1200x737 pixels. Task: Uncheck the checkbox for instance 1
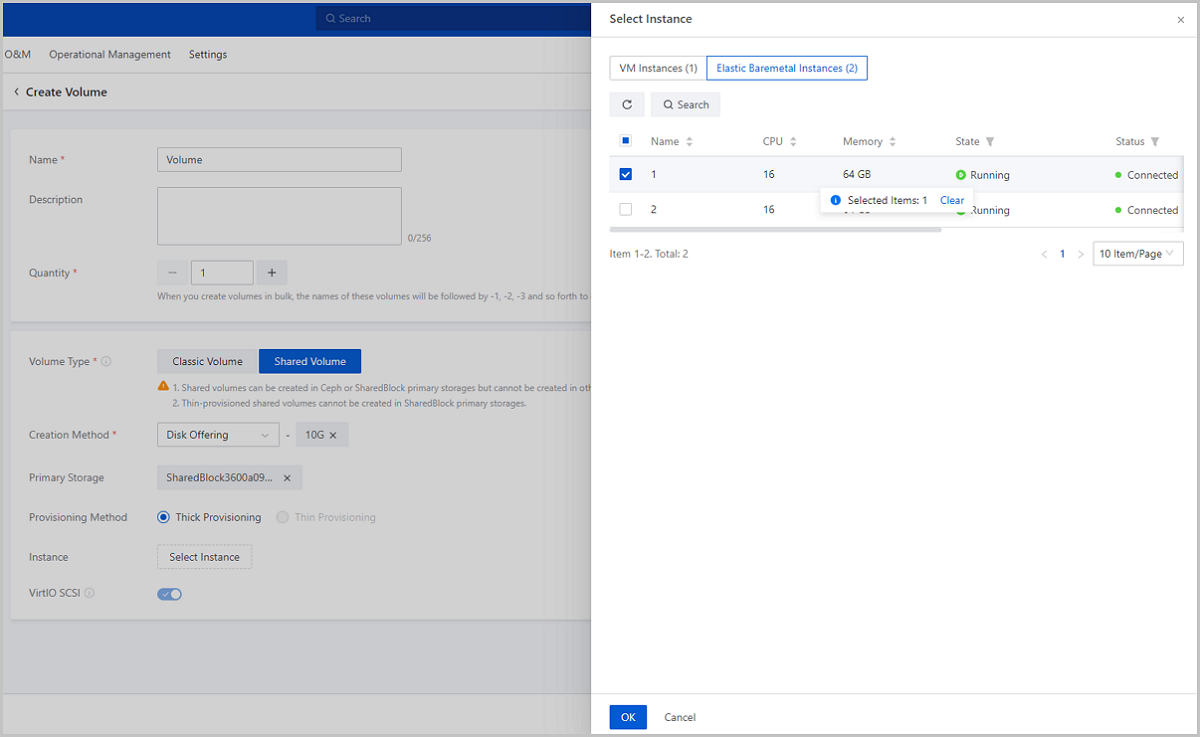coord(626,174)
